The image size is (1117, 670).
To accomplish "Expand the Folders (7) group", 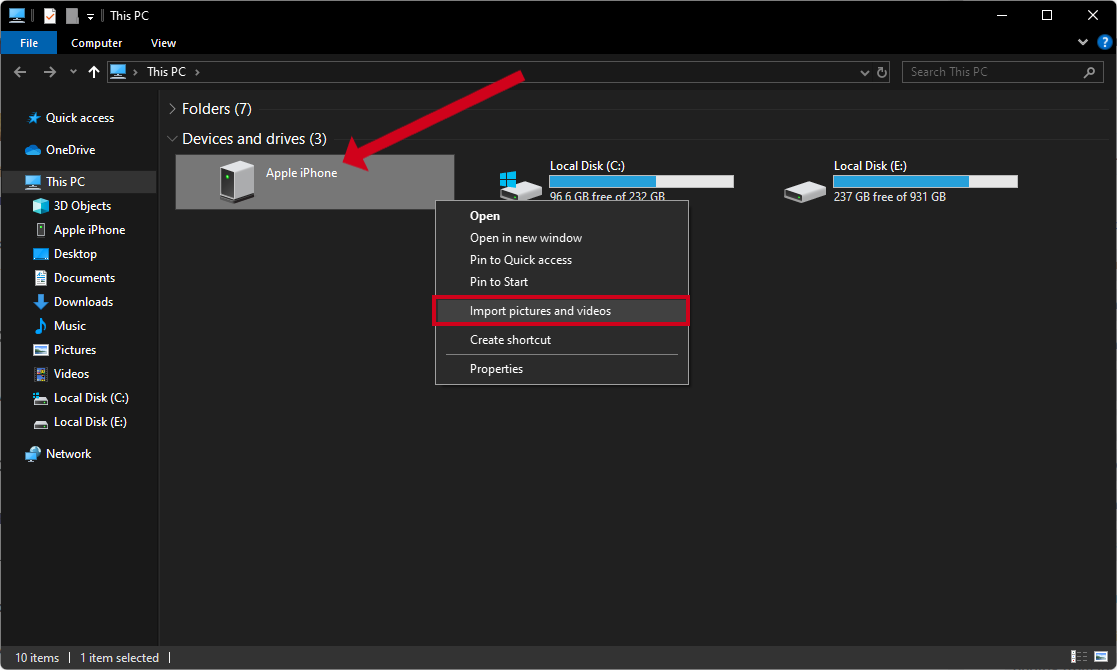I will tap(172, 109).
